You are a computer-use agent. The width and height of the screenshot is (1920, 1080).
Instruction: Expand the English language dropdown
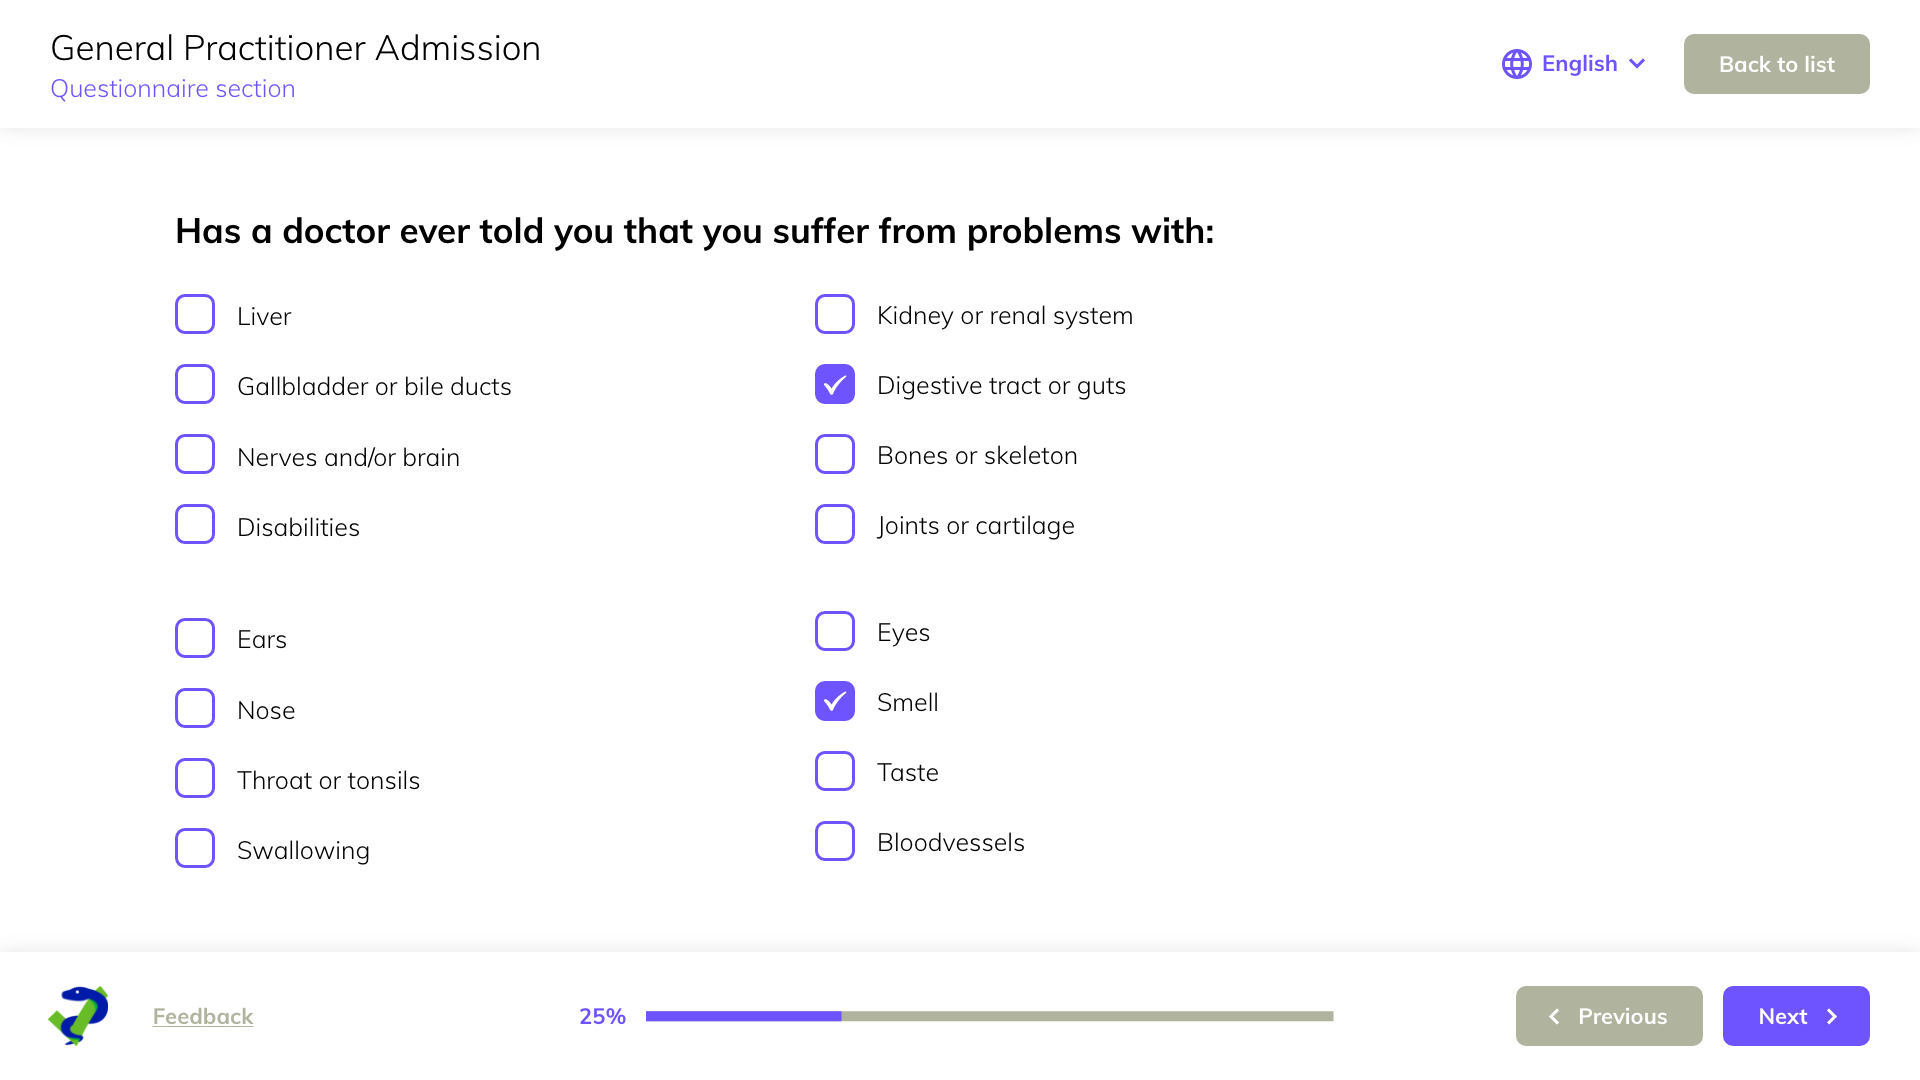click(1637, 64)
